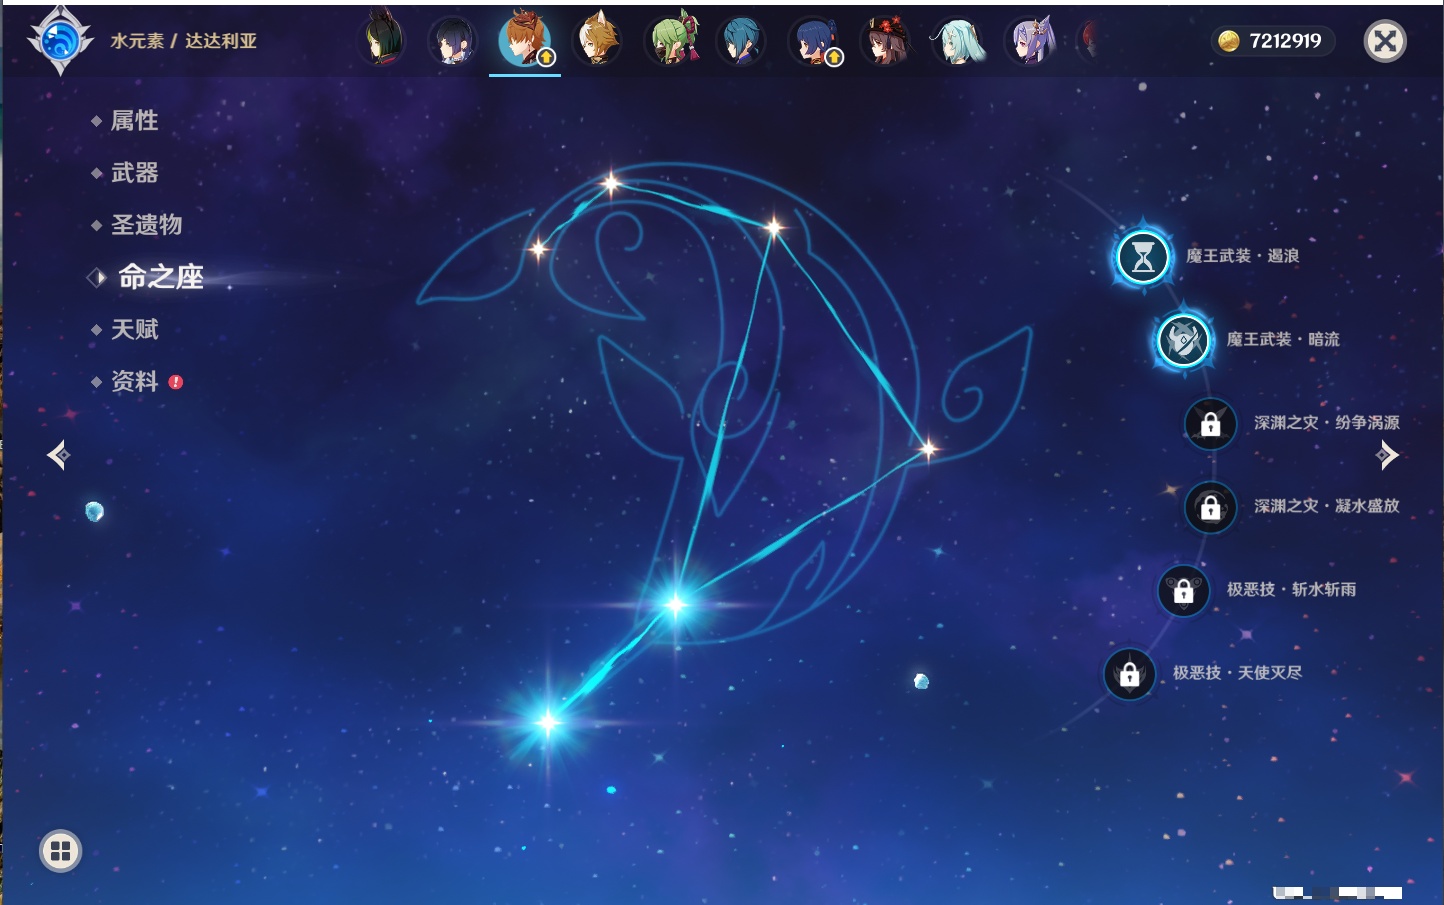Click the locked icon for 纷争涡源

(x=1211, y=424)
